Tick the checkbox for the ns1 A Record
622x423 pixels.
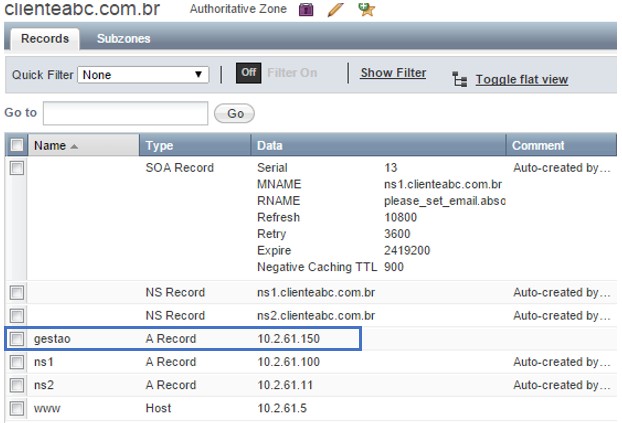coord(16,362)
